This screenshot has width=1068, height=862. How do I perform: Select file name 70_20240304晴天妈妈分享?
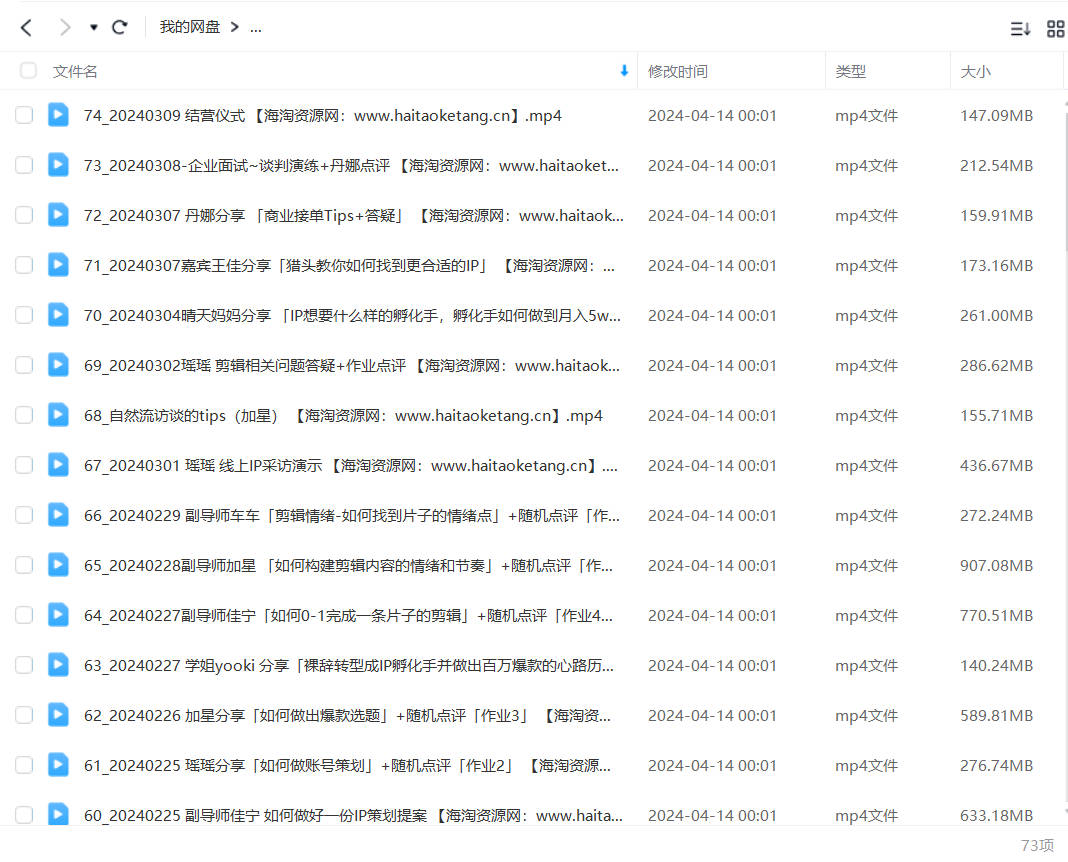(x=352, y=316)
